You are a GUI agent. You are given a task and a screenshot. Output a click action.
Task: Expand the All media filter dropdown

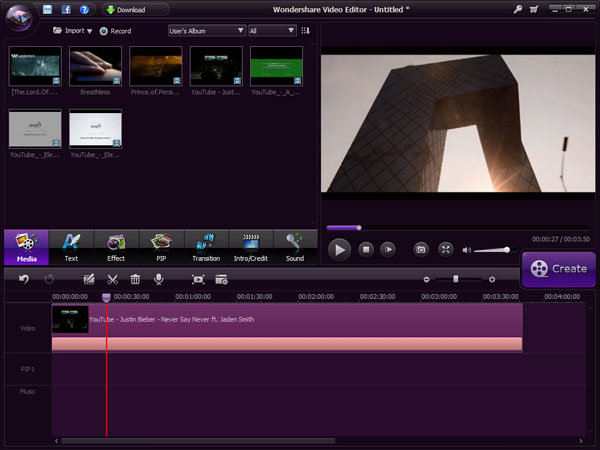tap(272, 31)
